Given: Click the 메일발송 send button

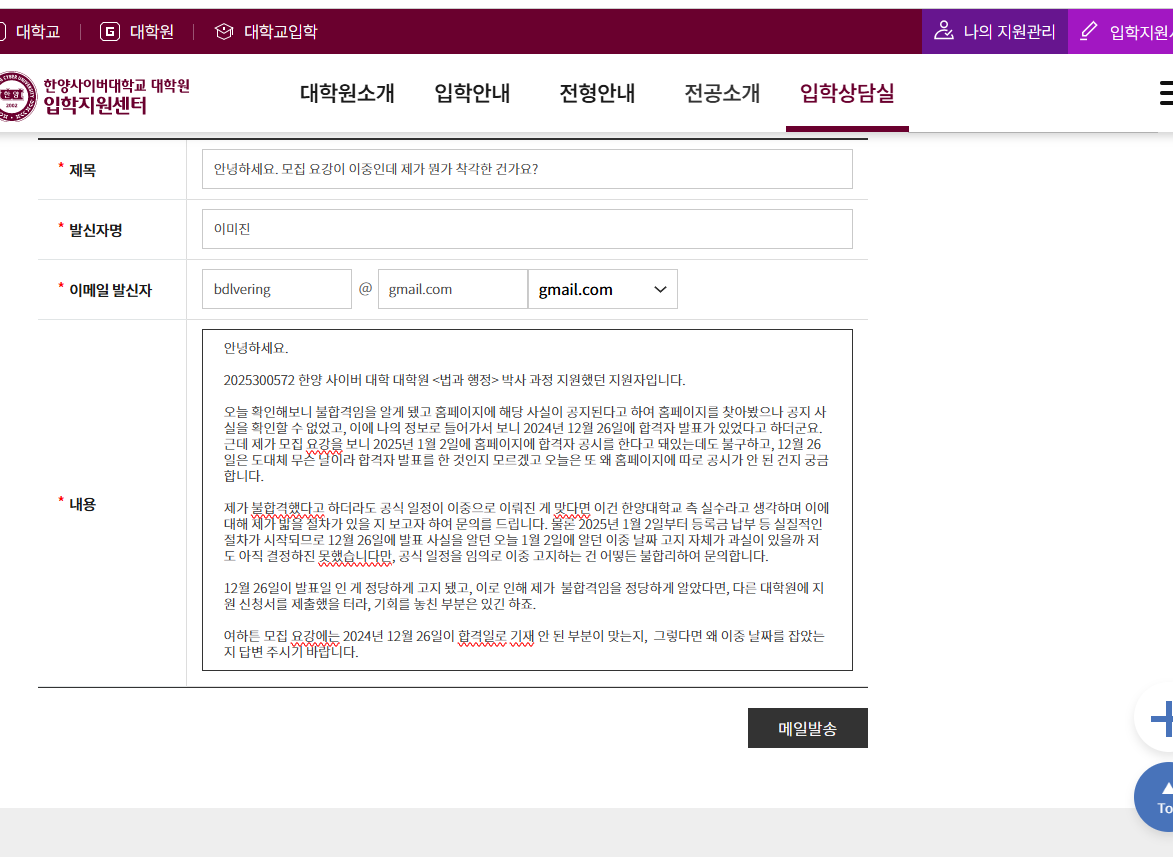Looking at the screenshot, I should pos(807,727).
